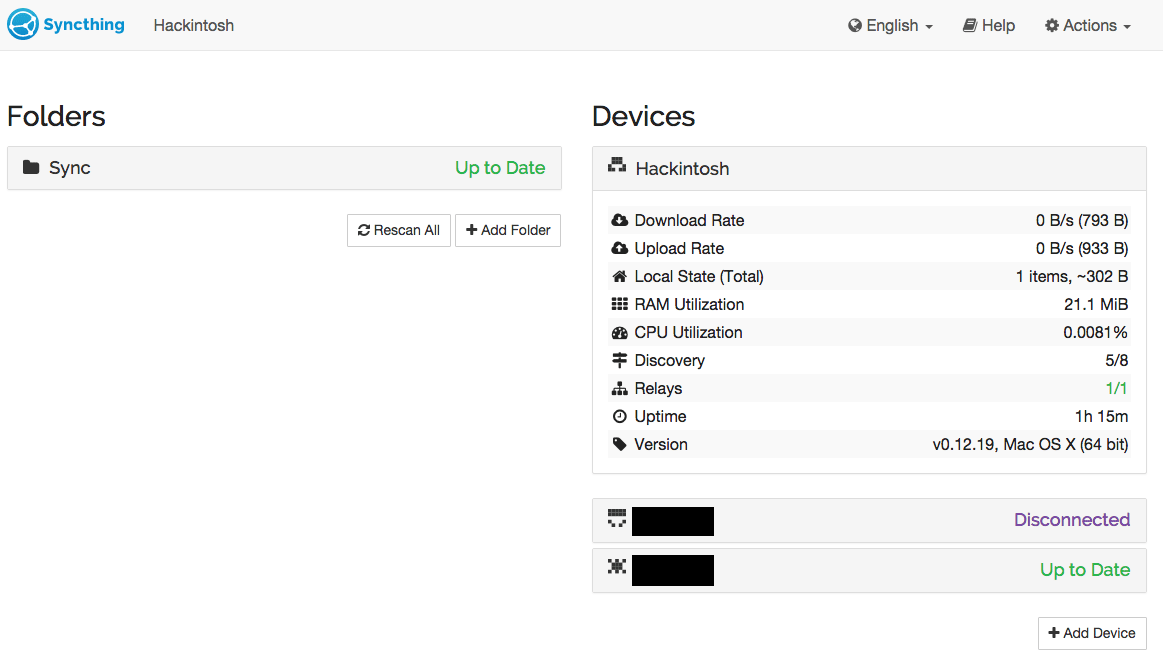Image resolution: width=1163 pixels, height=672 pixels.
Task: Click the globe icon next to English
Action: pos(855,25)
